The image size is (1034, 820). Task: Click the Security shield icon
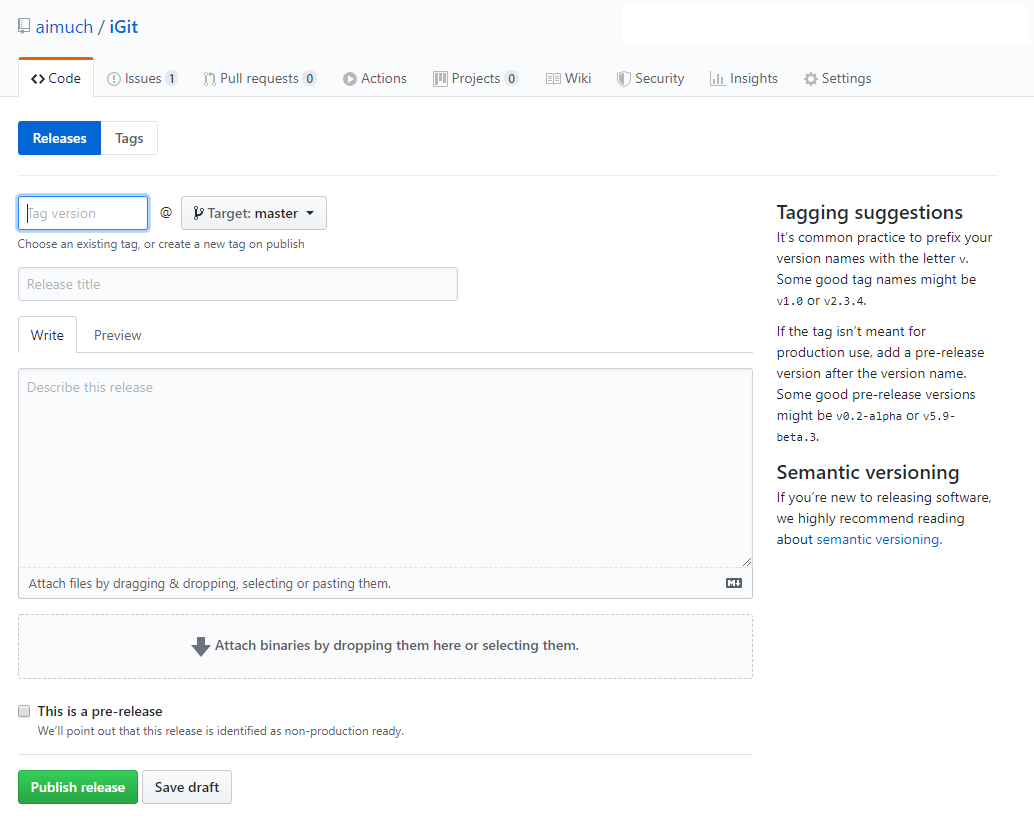click(623, 79)
